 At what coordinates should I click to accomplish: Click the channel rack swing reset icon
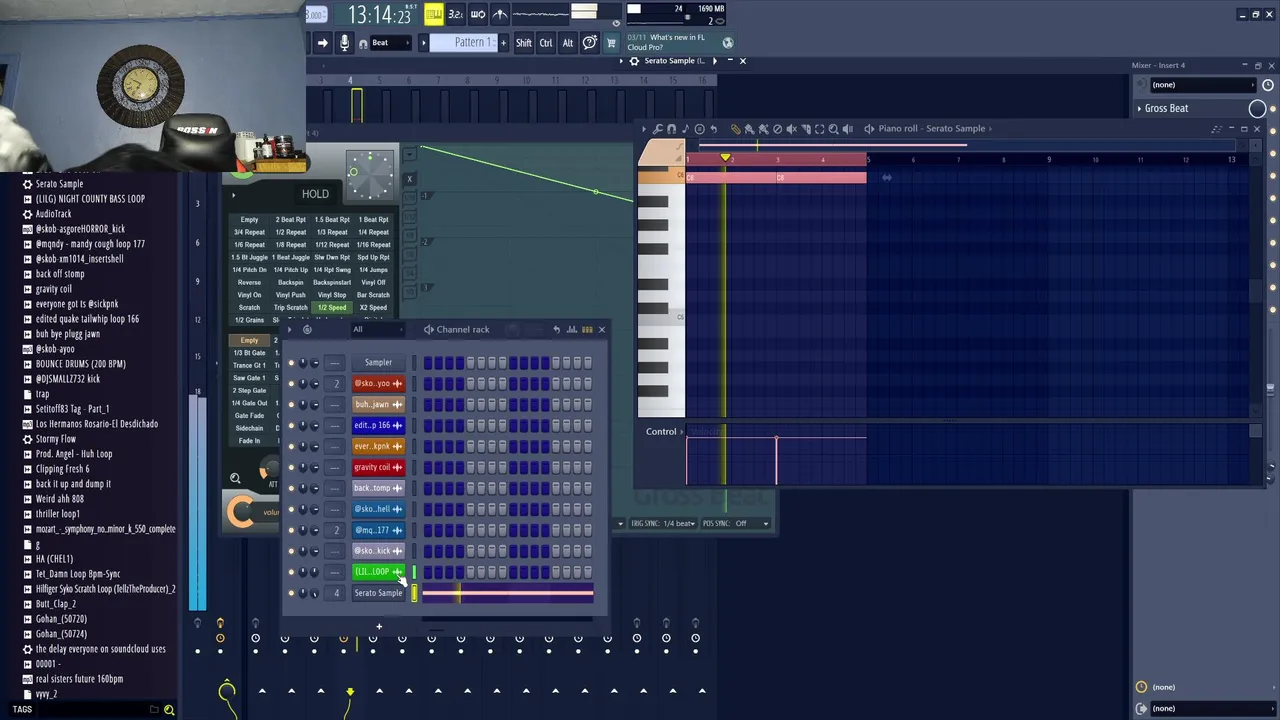[307, 329]
